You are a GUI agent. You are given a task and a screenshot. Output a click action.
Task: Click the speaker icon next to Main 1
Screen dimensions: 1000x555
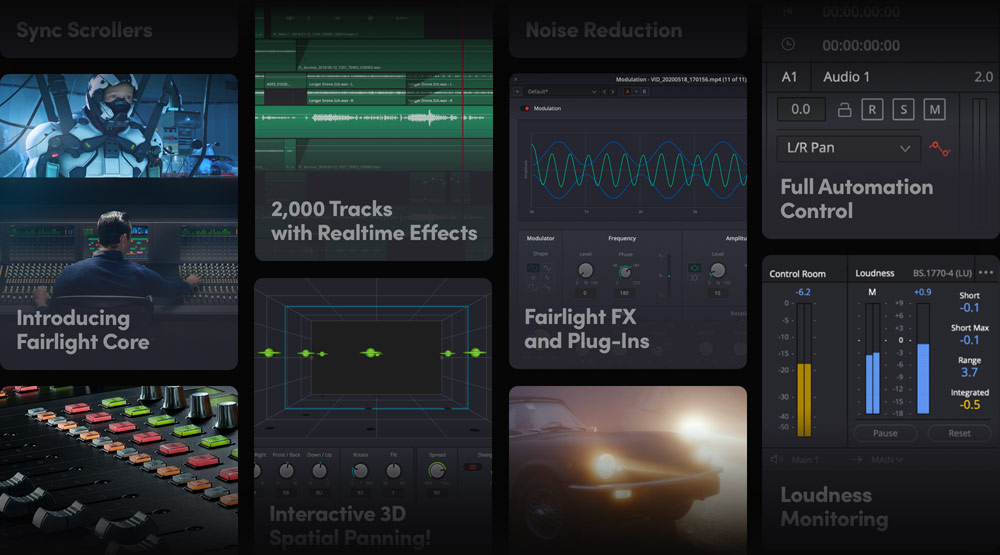[775, 460]
